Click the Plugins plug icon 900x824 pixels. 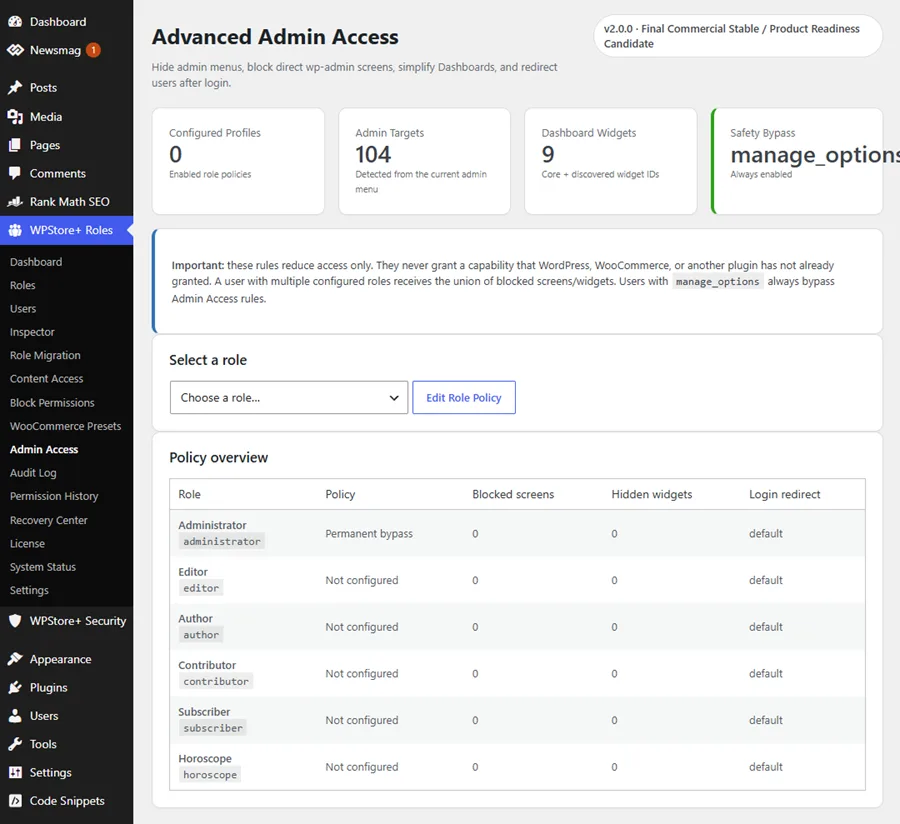(15, 687)
